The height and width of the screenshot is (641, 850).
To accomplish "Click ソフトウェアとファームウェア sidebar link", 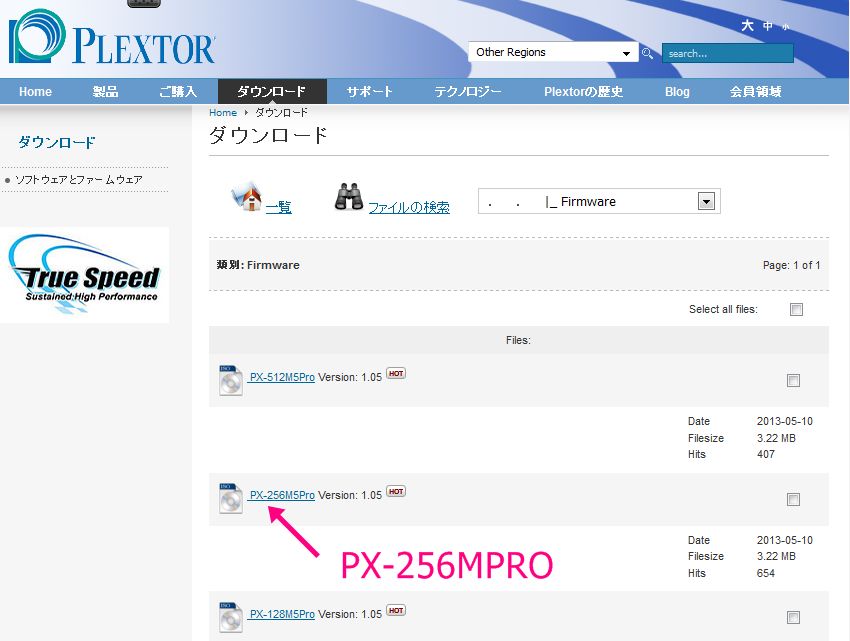I will [79, 180].
